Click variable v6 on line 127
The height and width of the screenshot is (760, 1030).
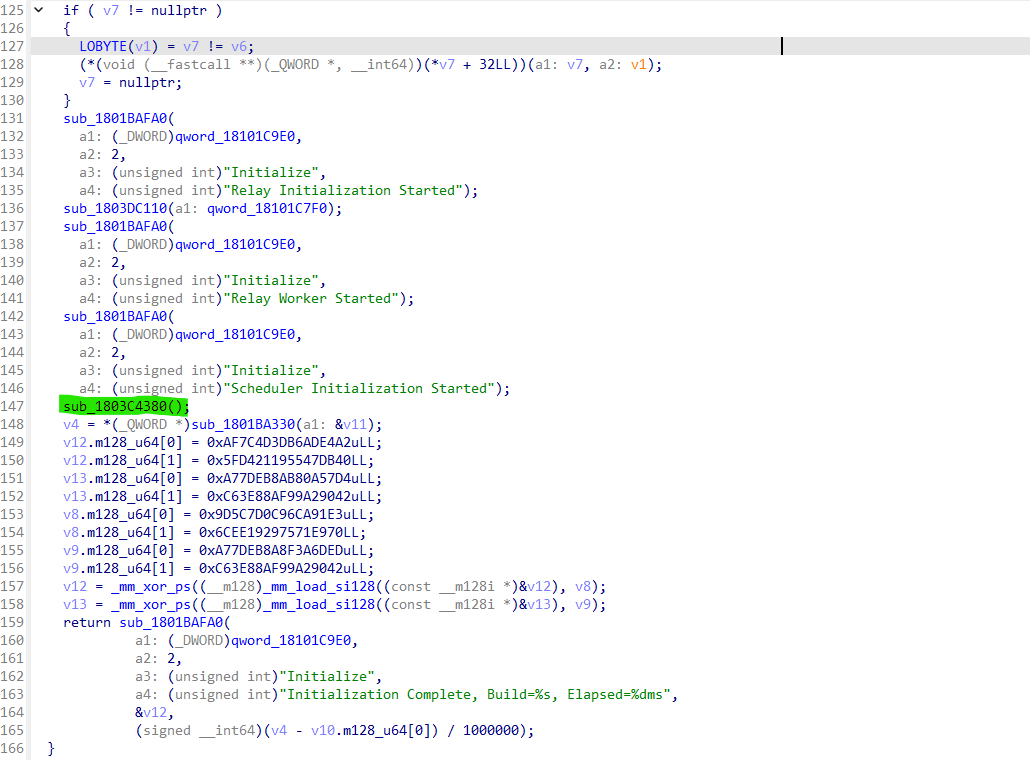[x=239, y=46]
